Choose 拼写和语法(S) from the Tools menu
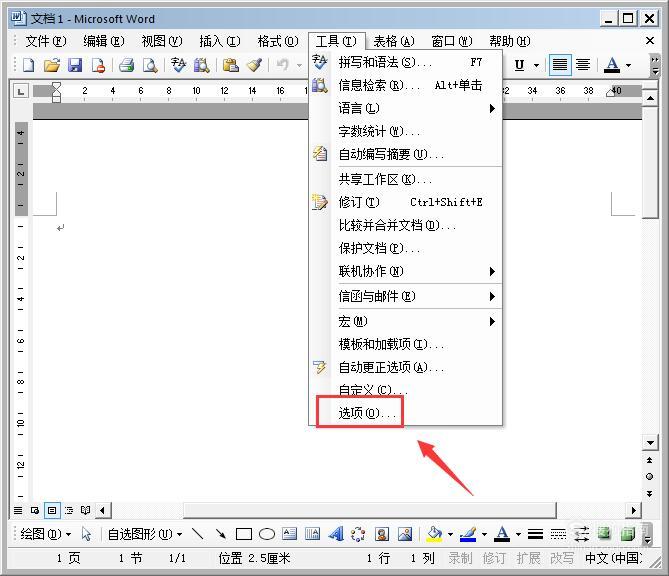The height and width of the screenshot is (576, 669). (x=405, y=62)
